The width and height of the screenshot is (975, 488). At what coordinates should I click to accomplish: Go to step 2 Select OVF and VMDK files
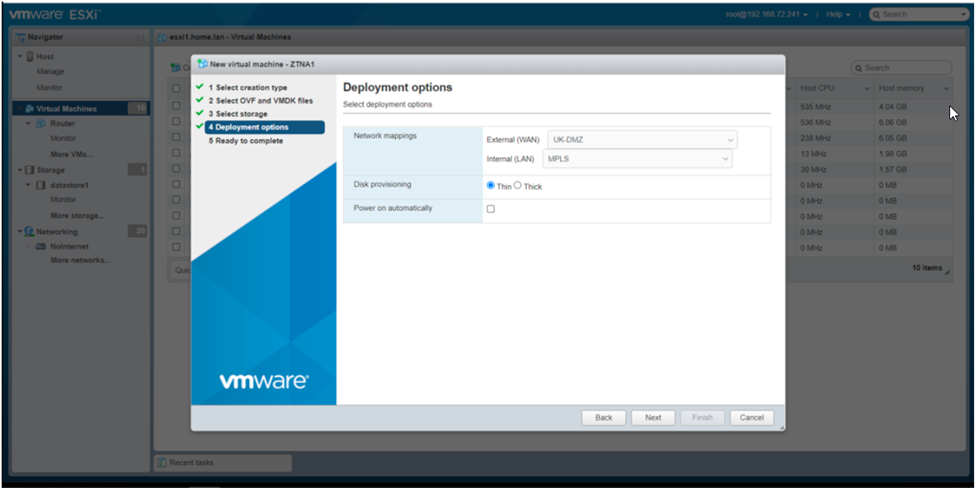(x=261, y=100)
